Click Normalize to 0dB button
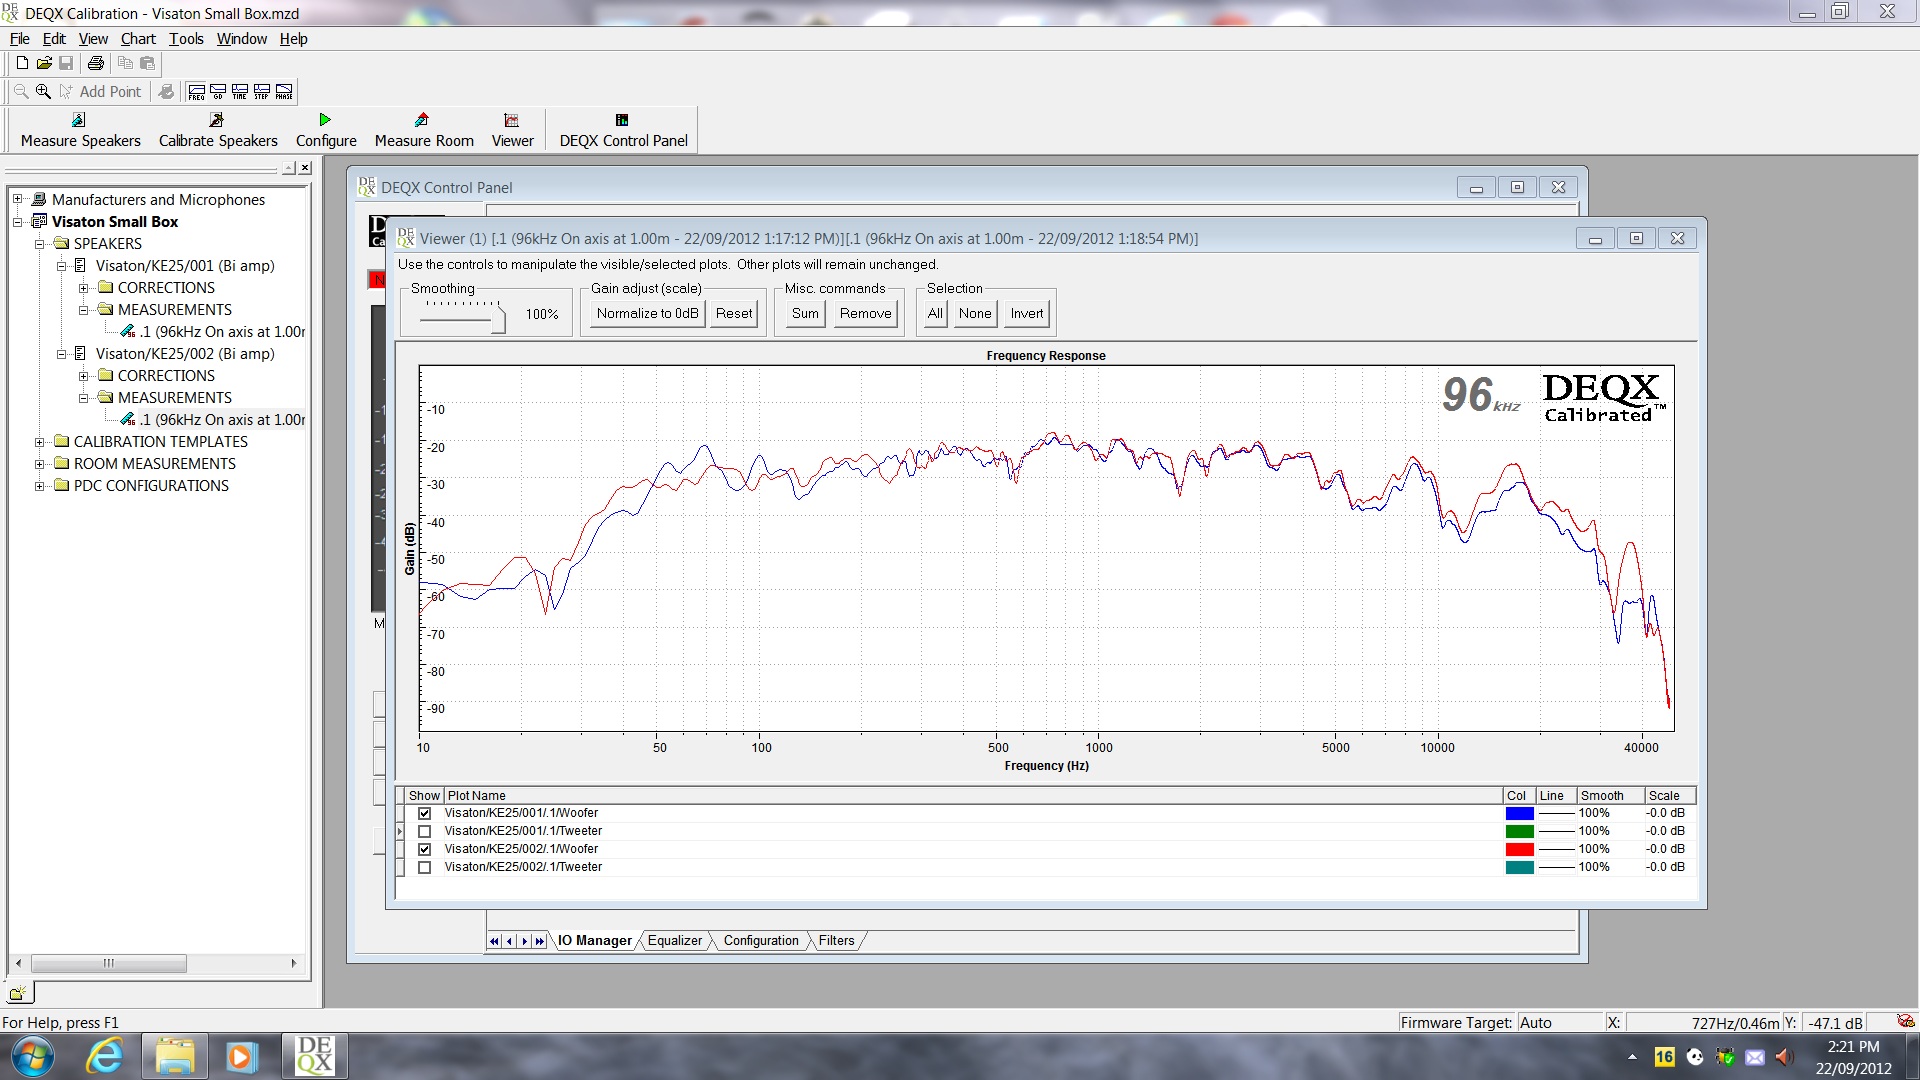The height and width of the screenshot is (1080, 1920). (647, 313)
